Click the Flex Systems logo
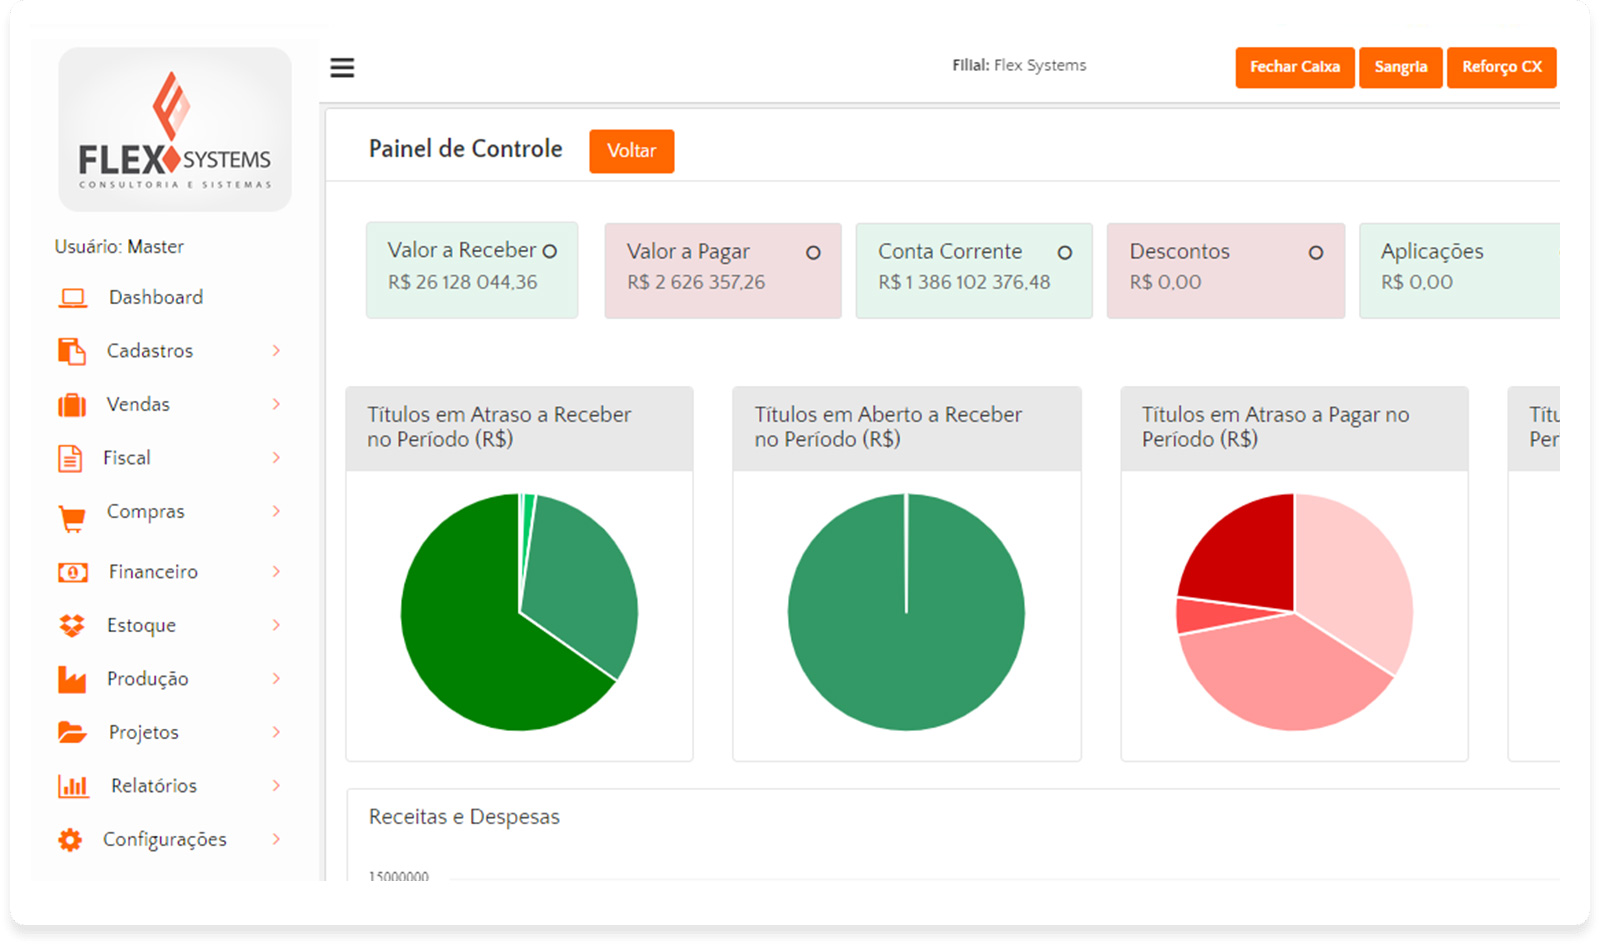1600x945 pixels. click(175, 130)
